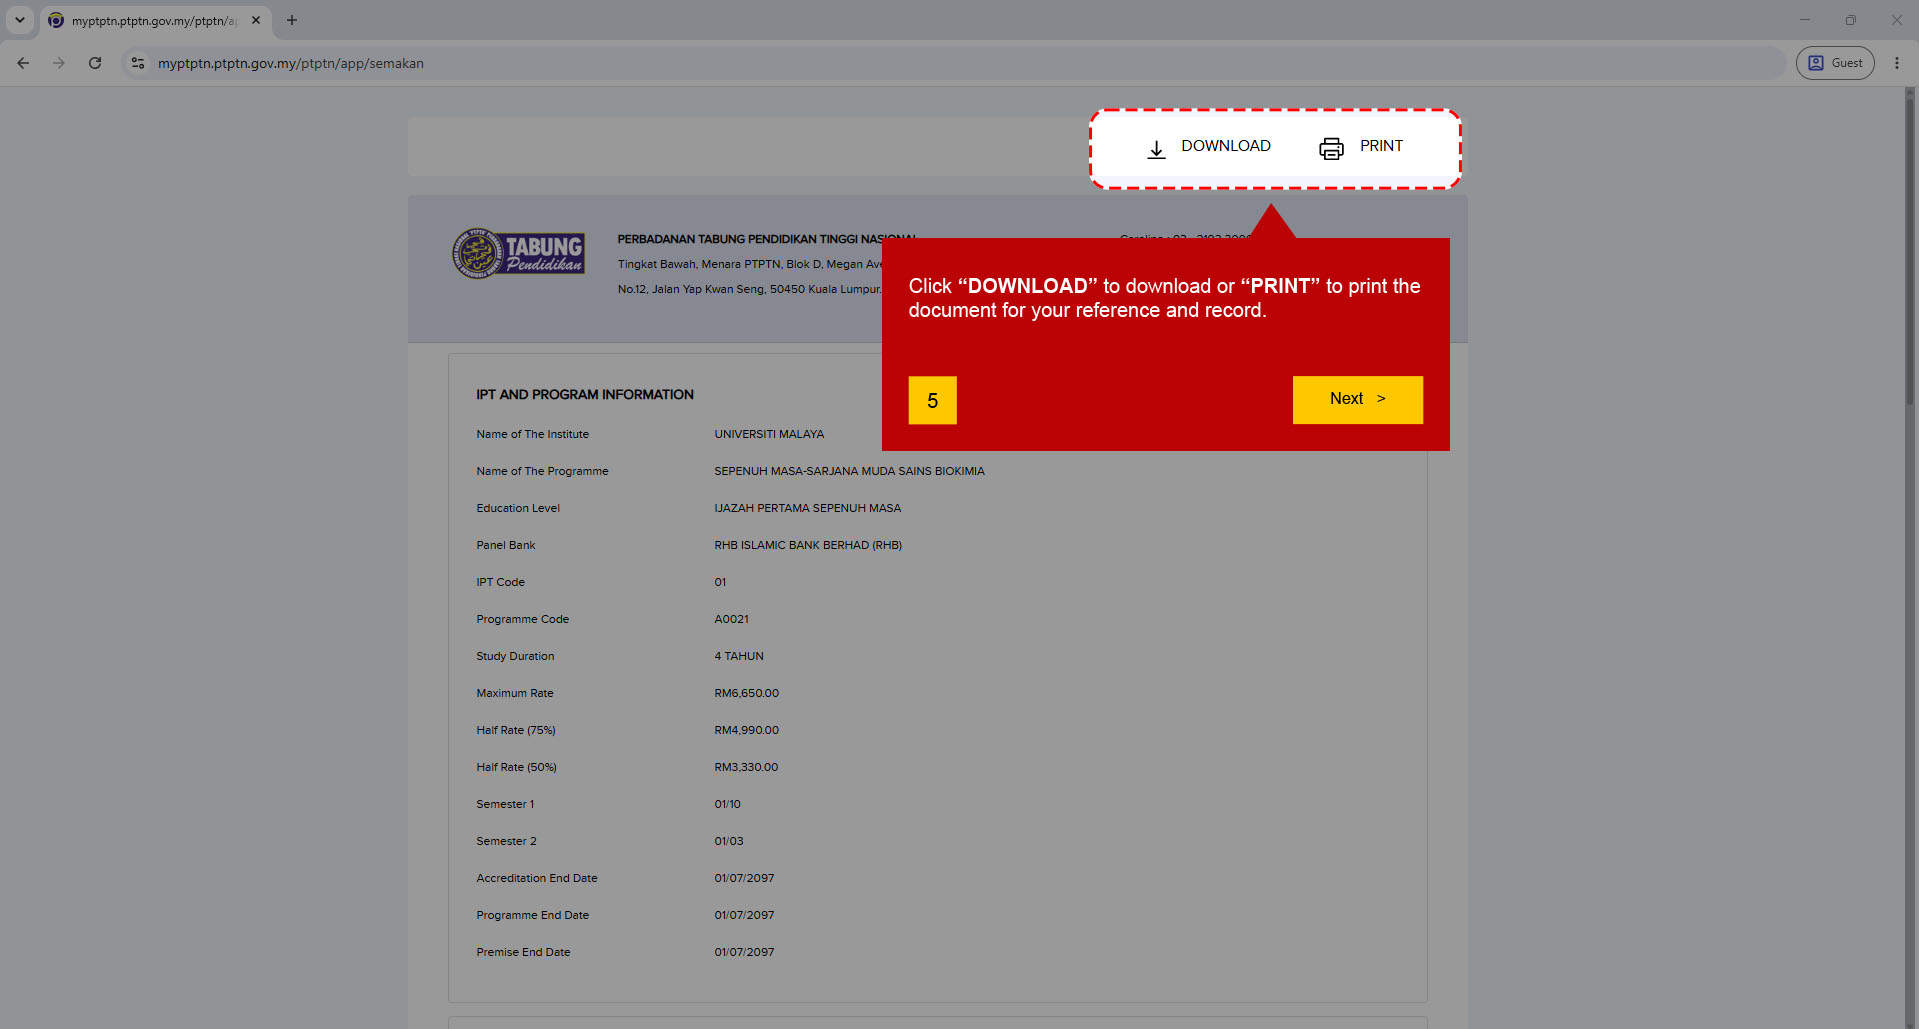Click 'PERBADANAN TABUNG PENDIDIKAN TINGGI NASIONAL' header text
Screen dimensions: 1919x1029
click(766, 239)
